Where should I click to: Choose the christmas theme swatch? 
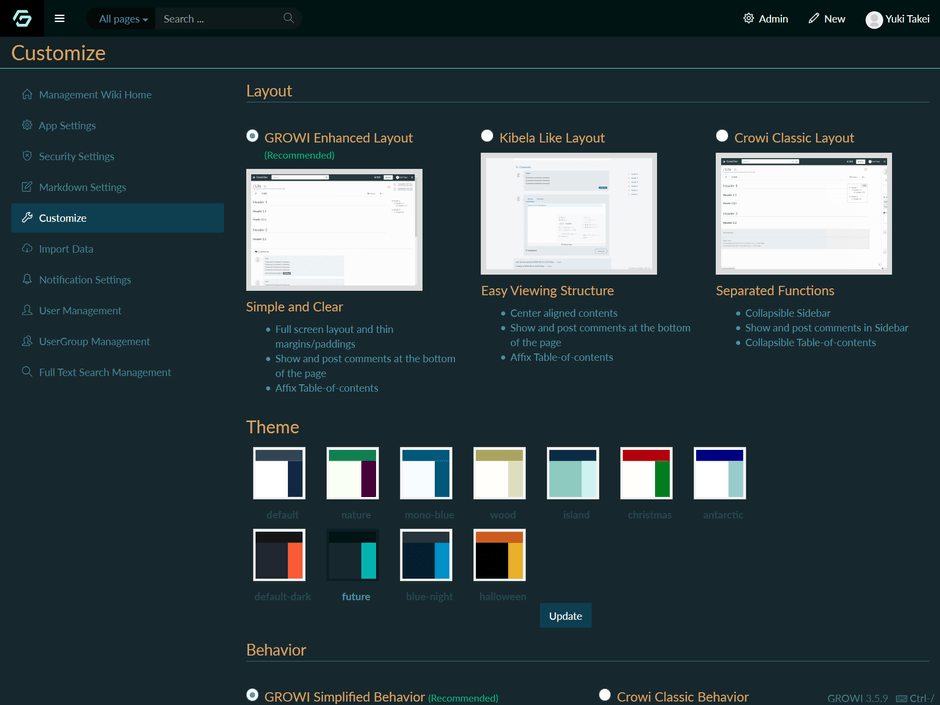[646, 473]
